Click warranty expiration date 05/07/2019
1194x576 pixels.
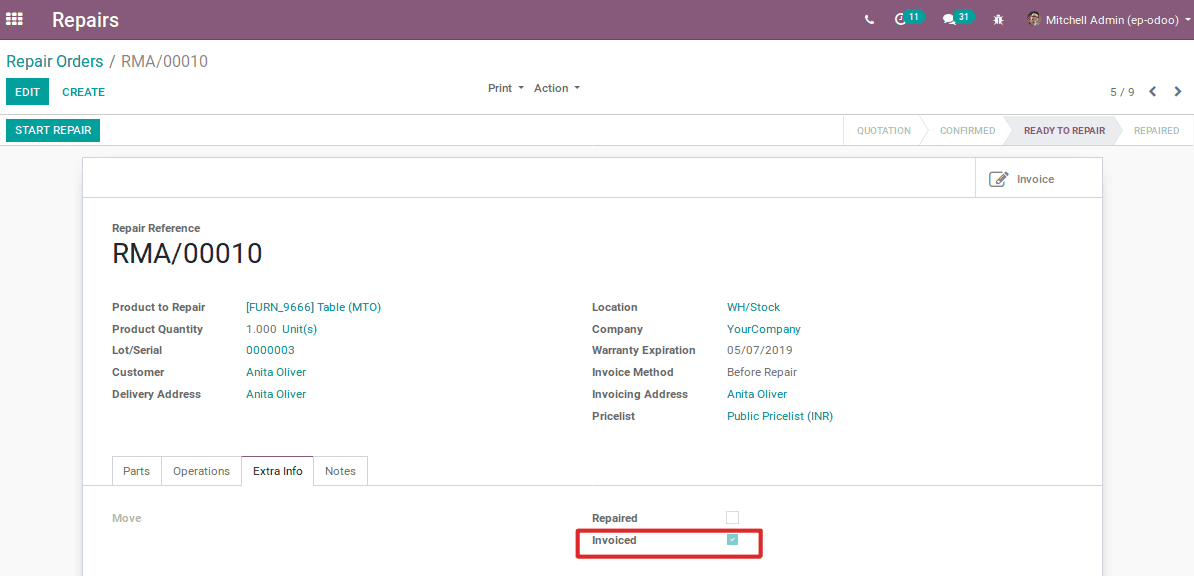pyautogui.click(x=759, y=350)
